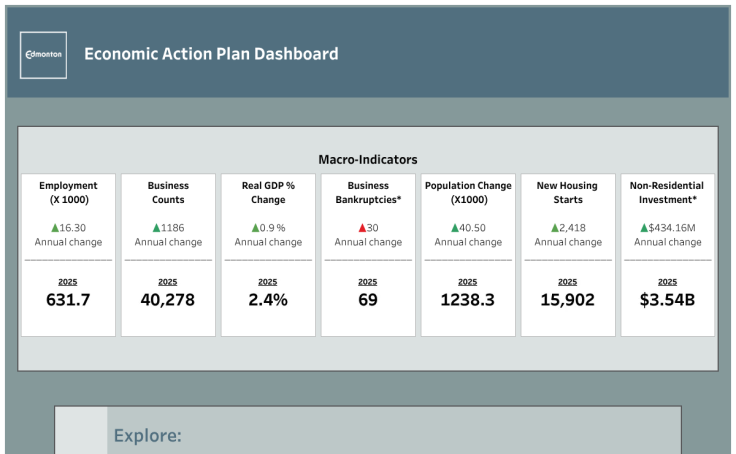Click Annual change under 0.9 %

268,242
